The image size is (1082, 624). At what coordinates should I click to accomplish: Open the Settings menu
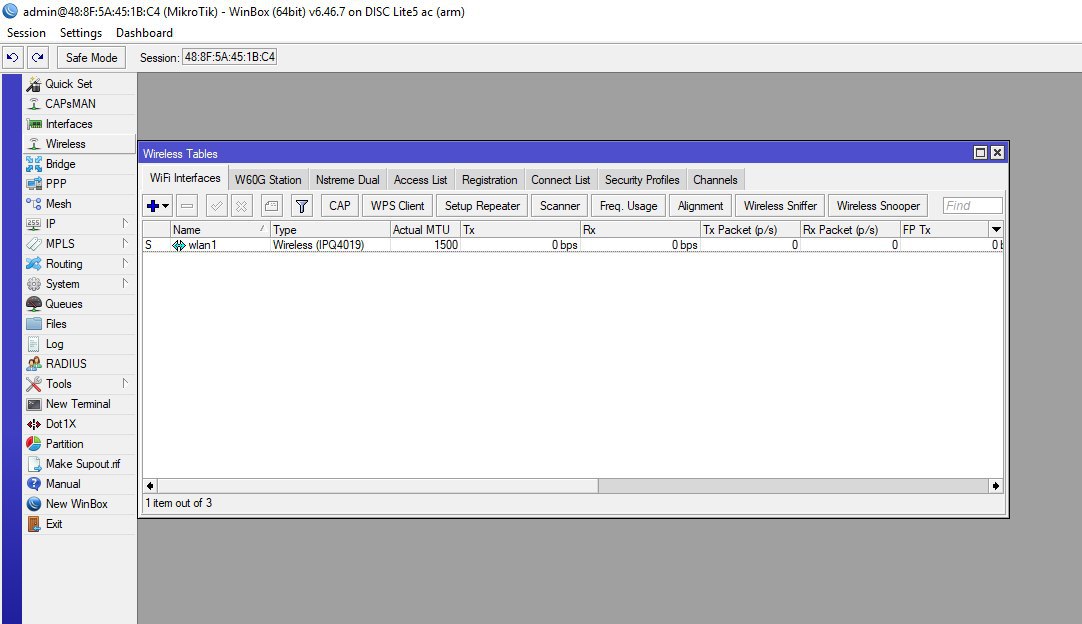[x=81, y=32]
